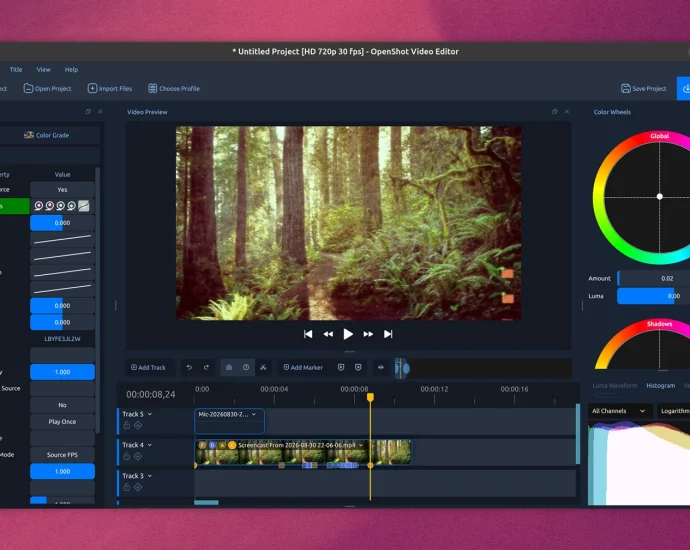Redo the last timeline action
This screenshot has width=690, height=550.
206,367
